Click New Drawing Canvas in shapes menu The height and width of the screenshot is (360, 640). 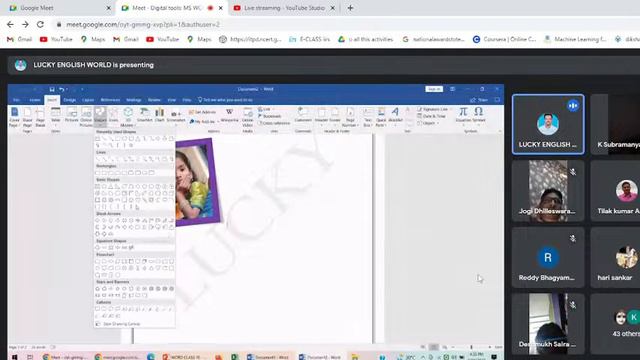[x=121, y=324]
